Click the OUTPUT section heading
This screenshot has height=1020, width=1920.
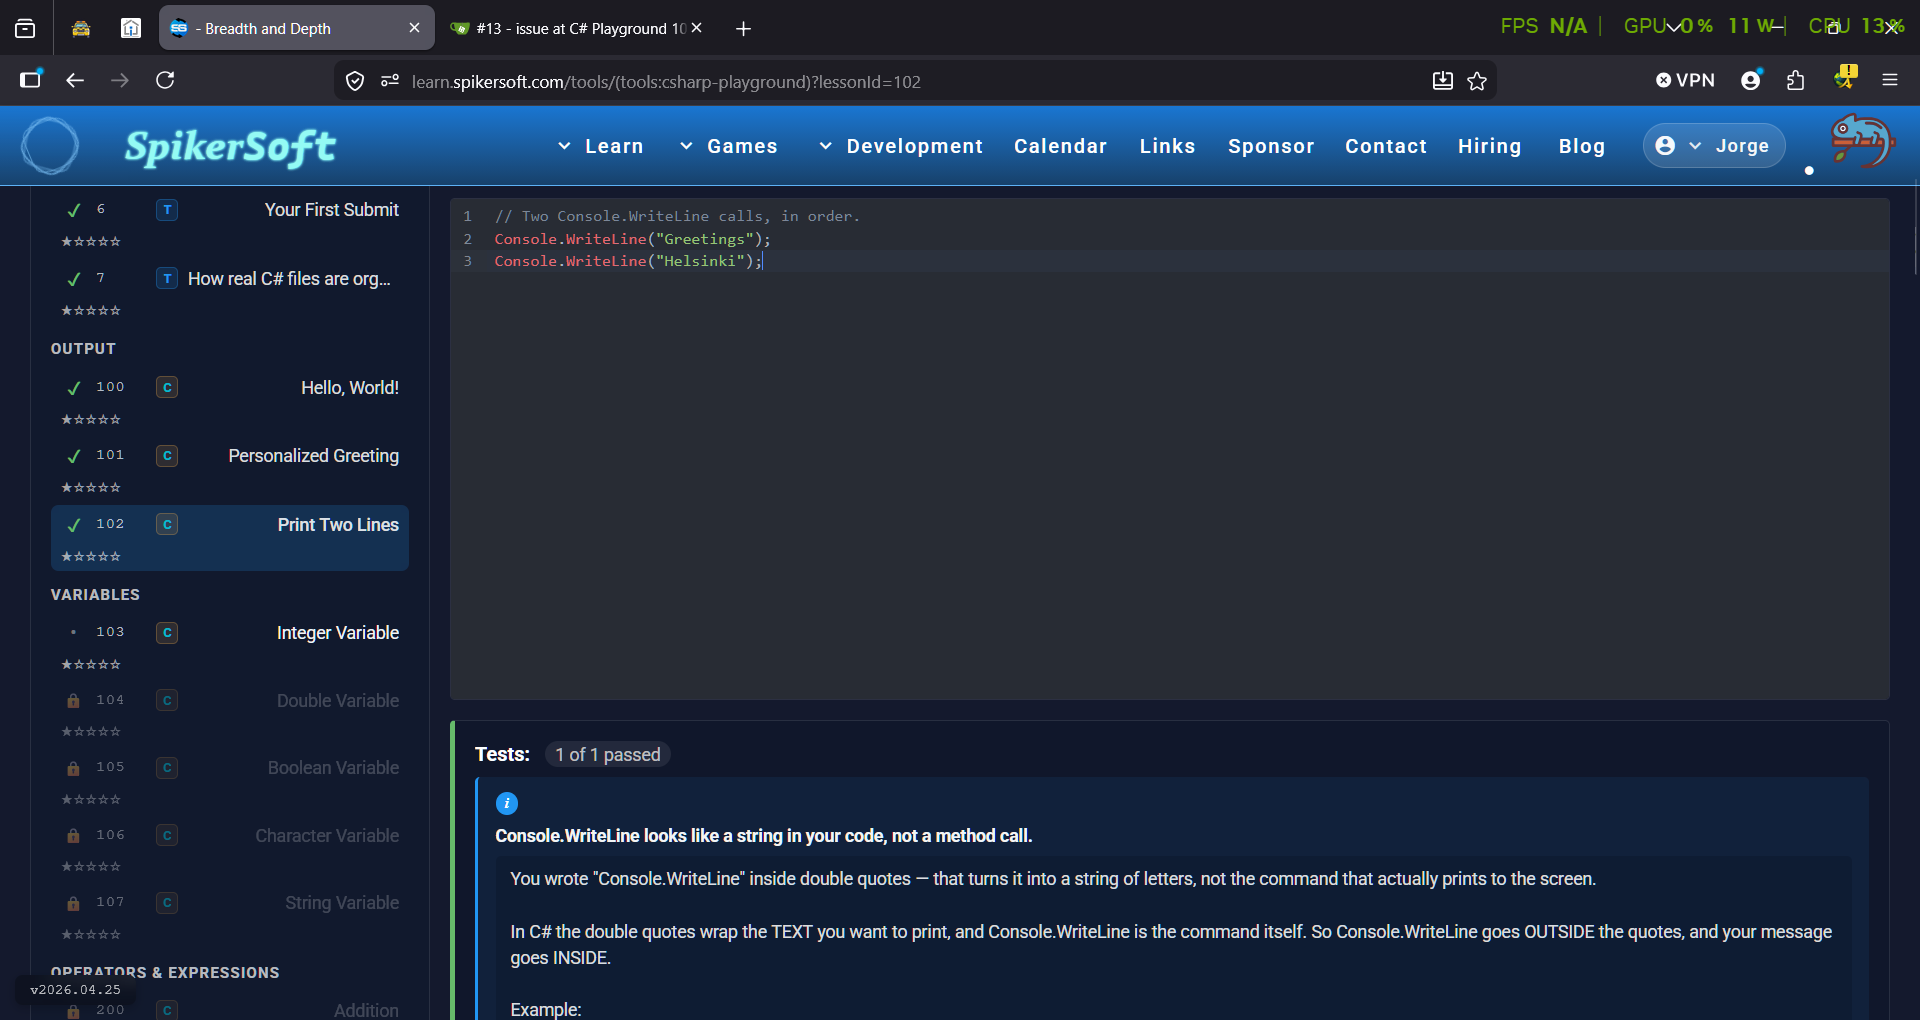[x=83, y=349]
